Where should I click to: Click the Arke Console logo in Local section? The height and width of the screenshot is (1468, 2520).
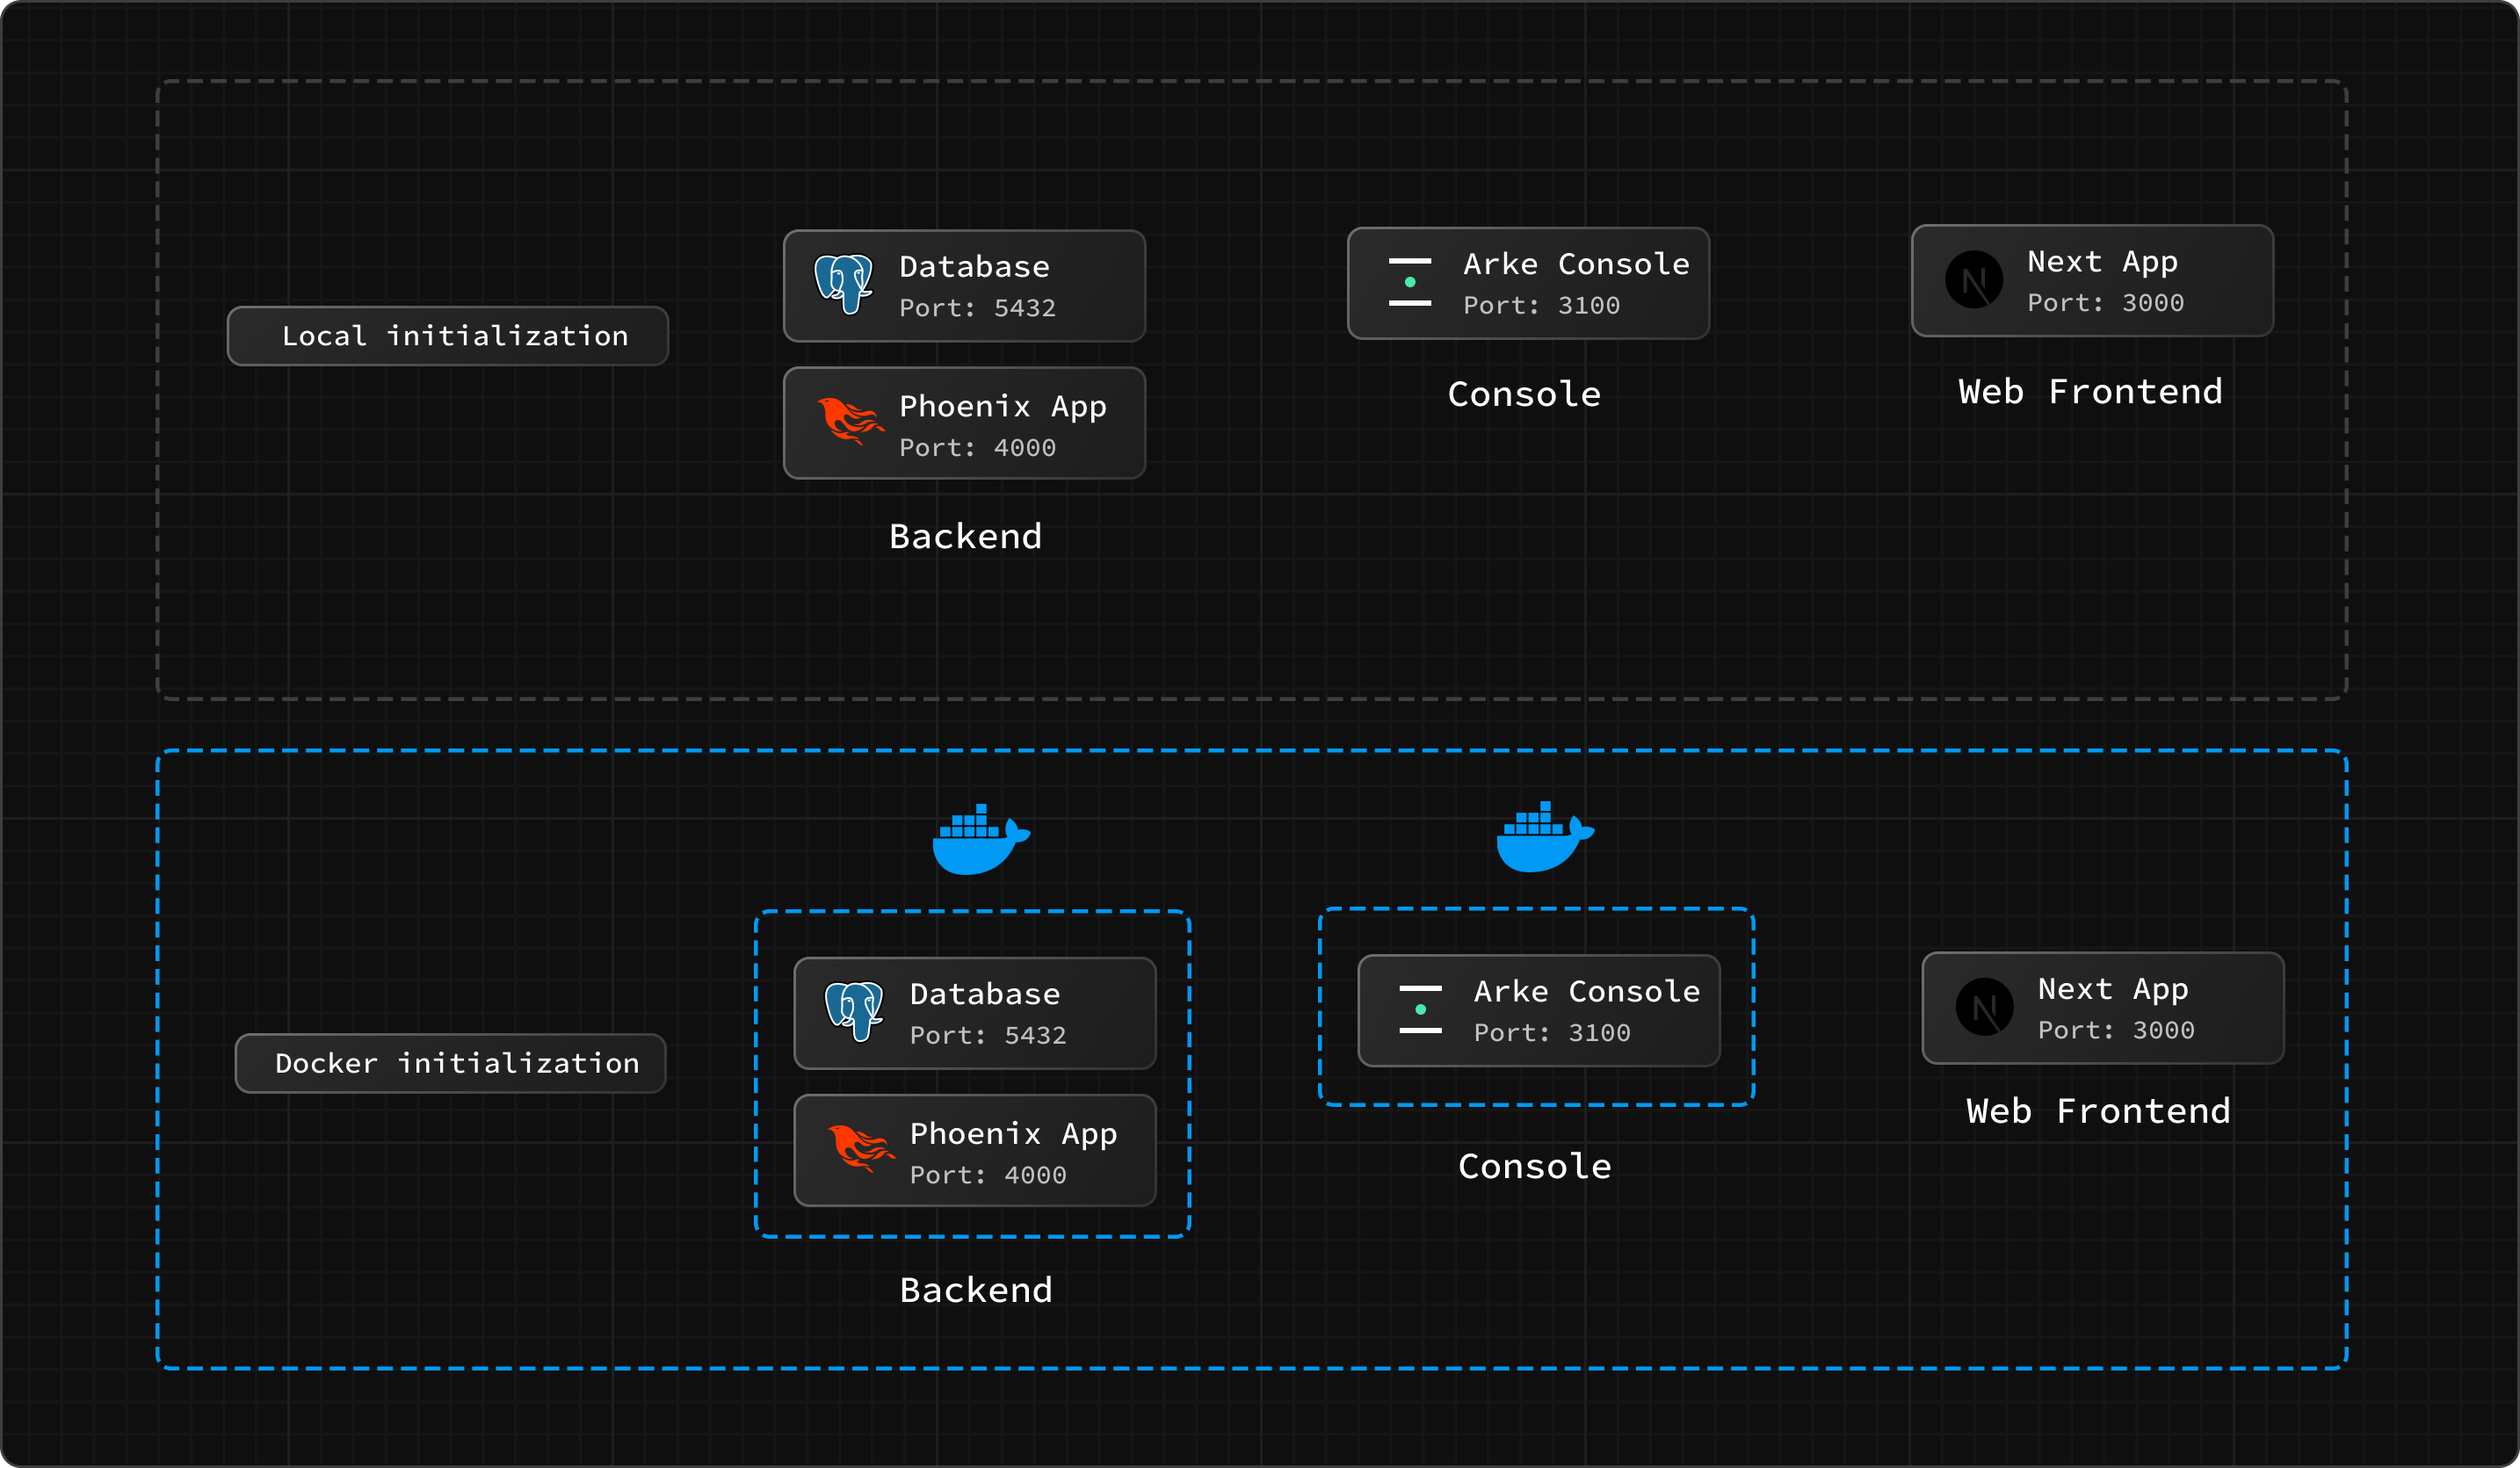click(x=1409, y=282)
